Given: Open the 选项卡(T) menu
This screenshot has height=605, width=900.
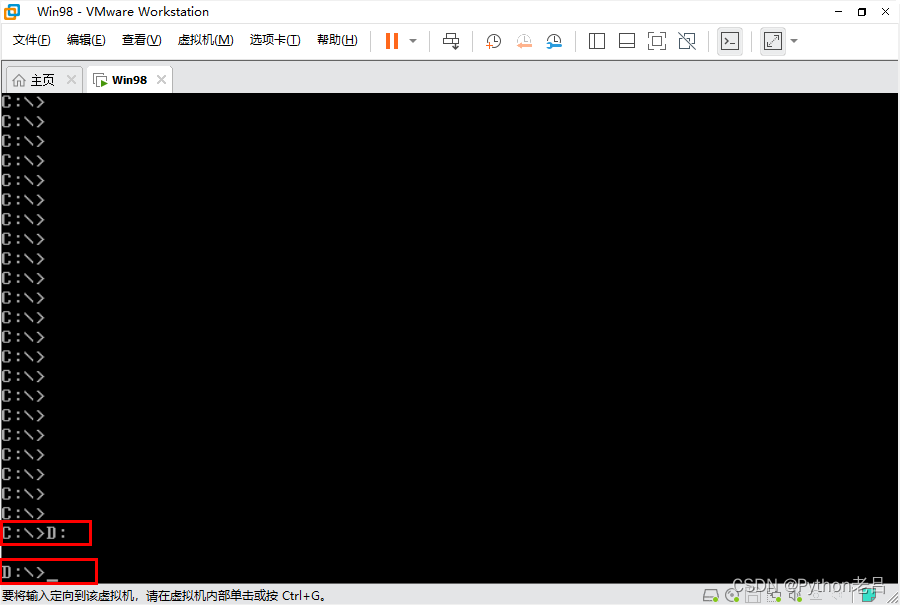Looking at the screenshot, I should coord(275,40).
